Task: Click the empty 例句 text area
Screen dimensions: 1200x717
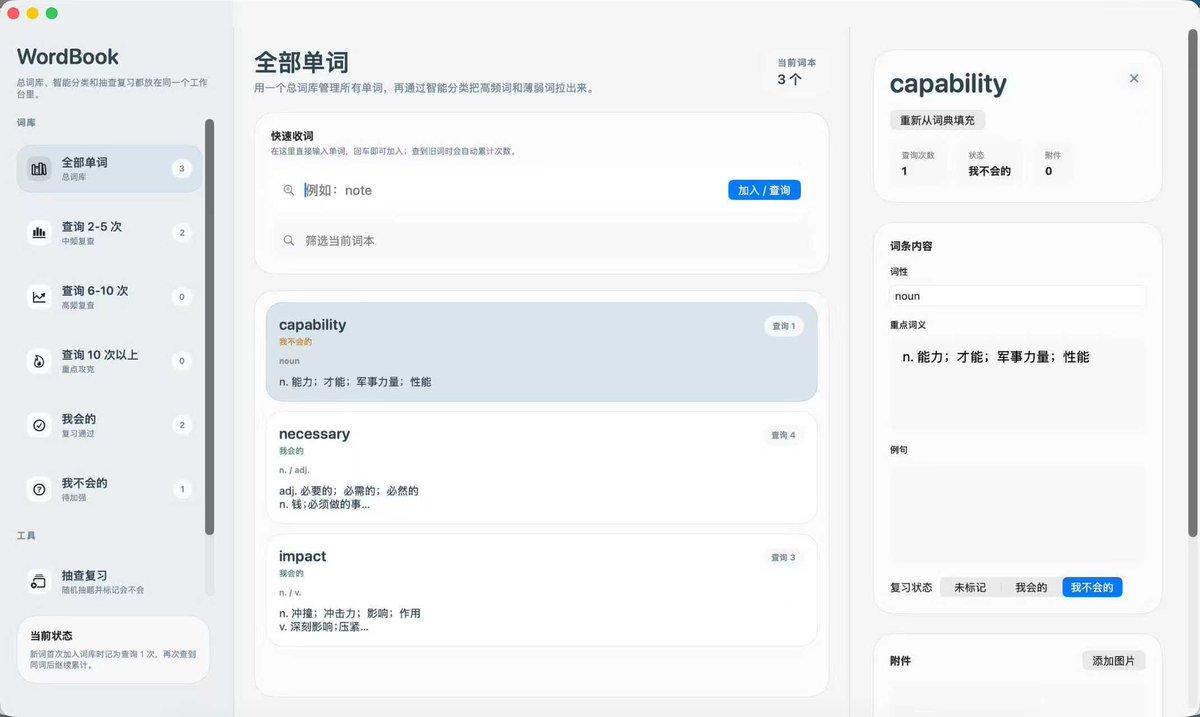Action: tap(1018, 513)
